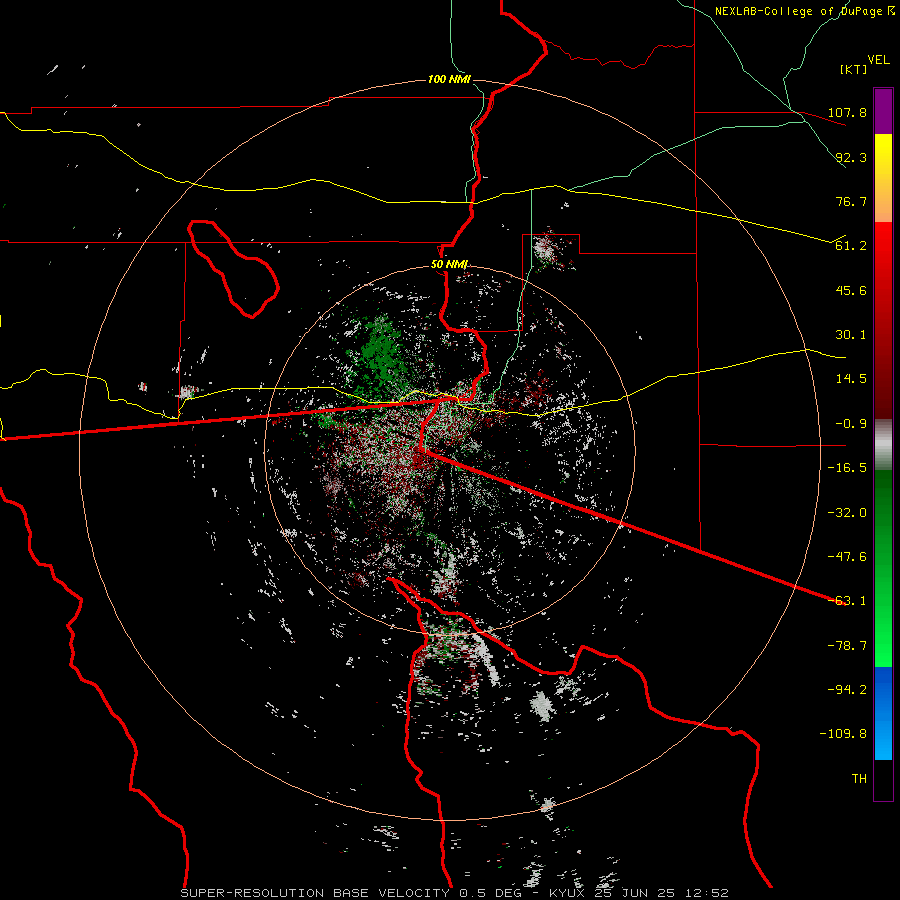The width and height of the screenshot is (900, 900).
Task: Click the 14.5 velocity scale value
Action: [851, 379]
